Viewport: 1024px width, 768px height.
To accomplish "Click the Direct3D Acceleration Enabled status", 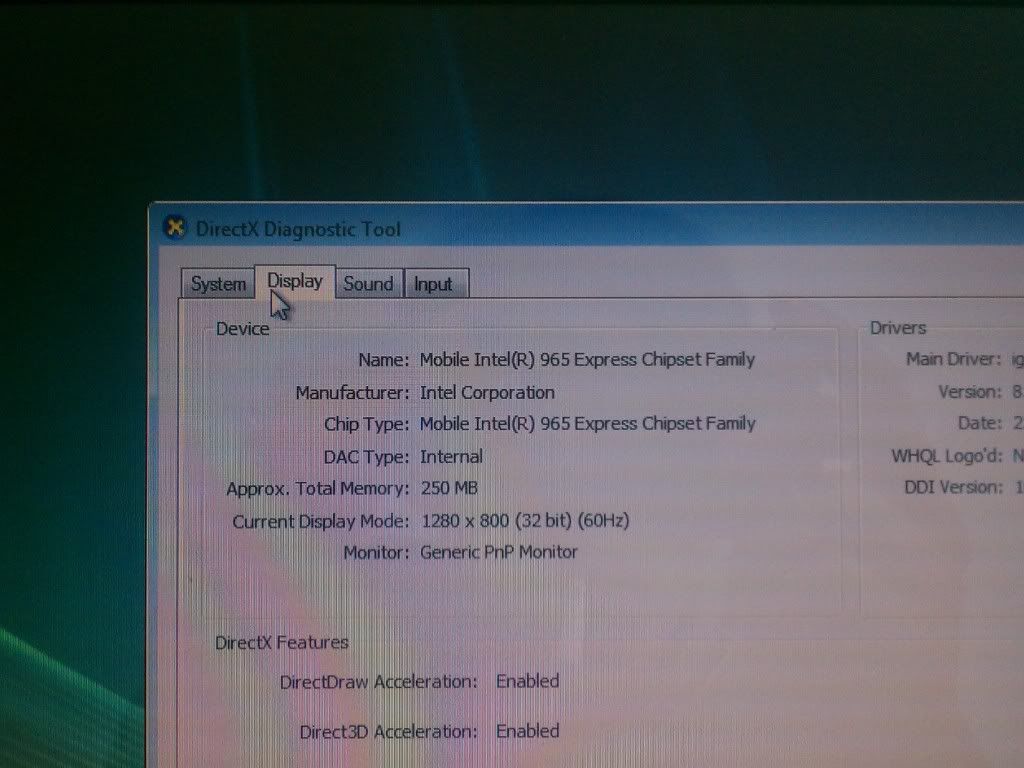I will coord(528,731).
